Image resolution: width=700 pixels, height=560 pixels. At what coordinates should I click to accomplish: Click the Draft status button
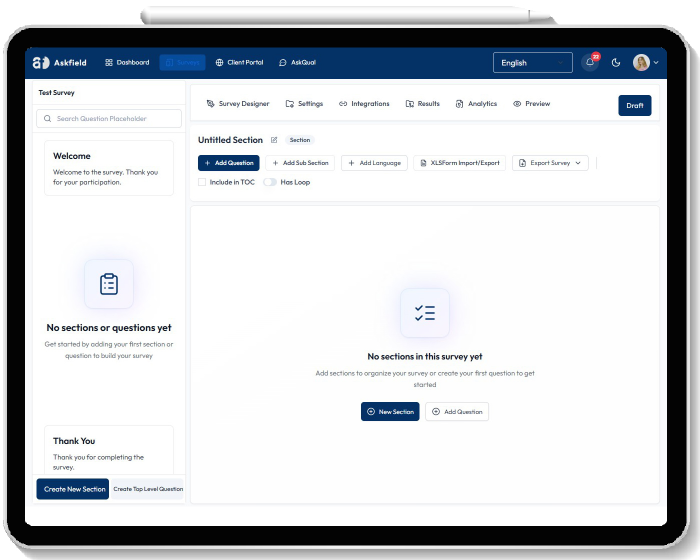tap(634, 105)
